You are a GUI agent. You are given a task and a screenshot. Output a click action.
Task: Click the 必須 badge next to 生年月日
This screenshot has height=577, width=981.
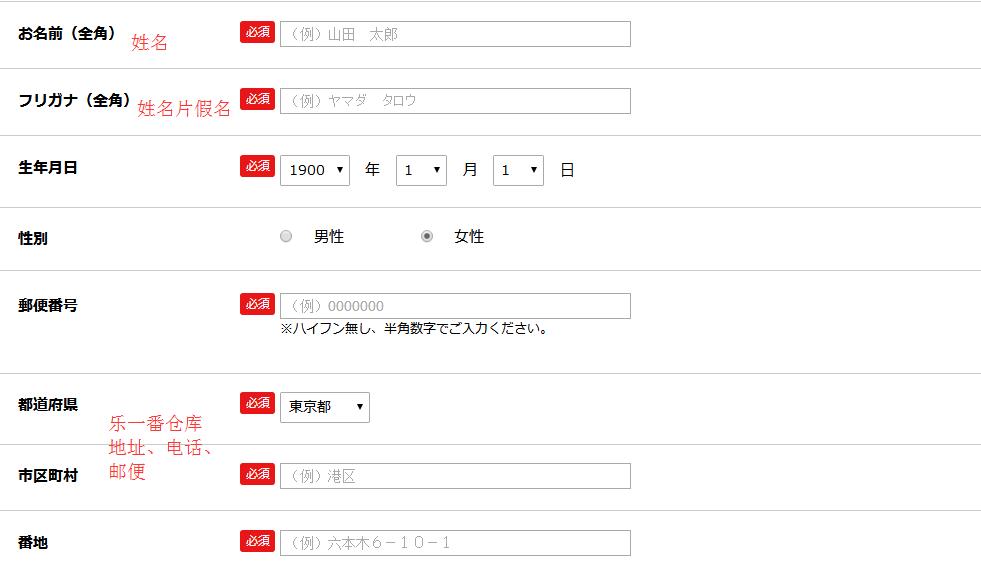[x=257, y=166]
